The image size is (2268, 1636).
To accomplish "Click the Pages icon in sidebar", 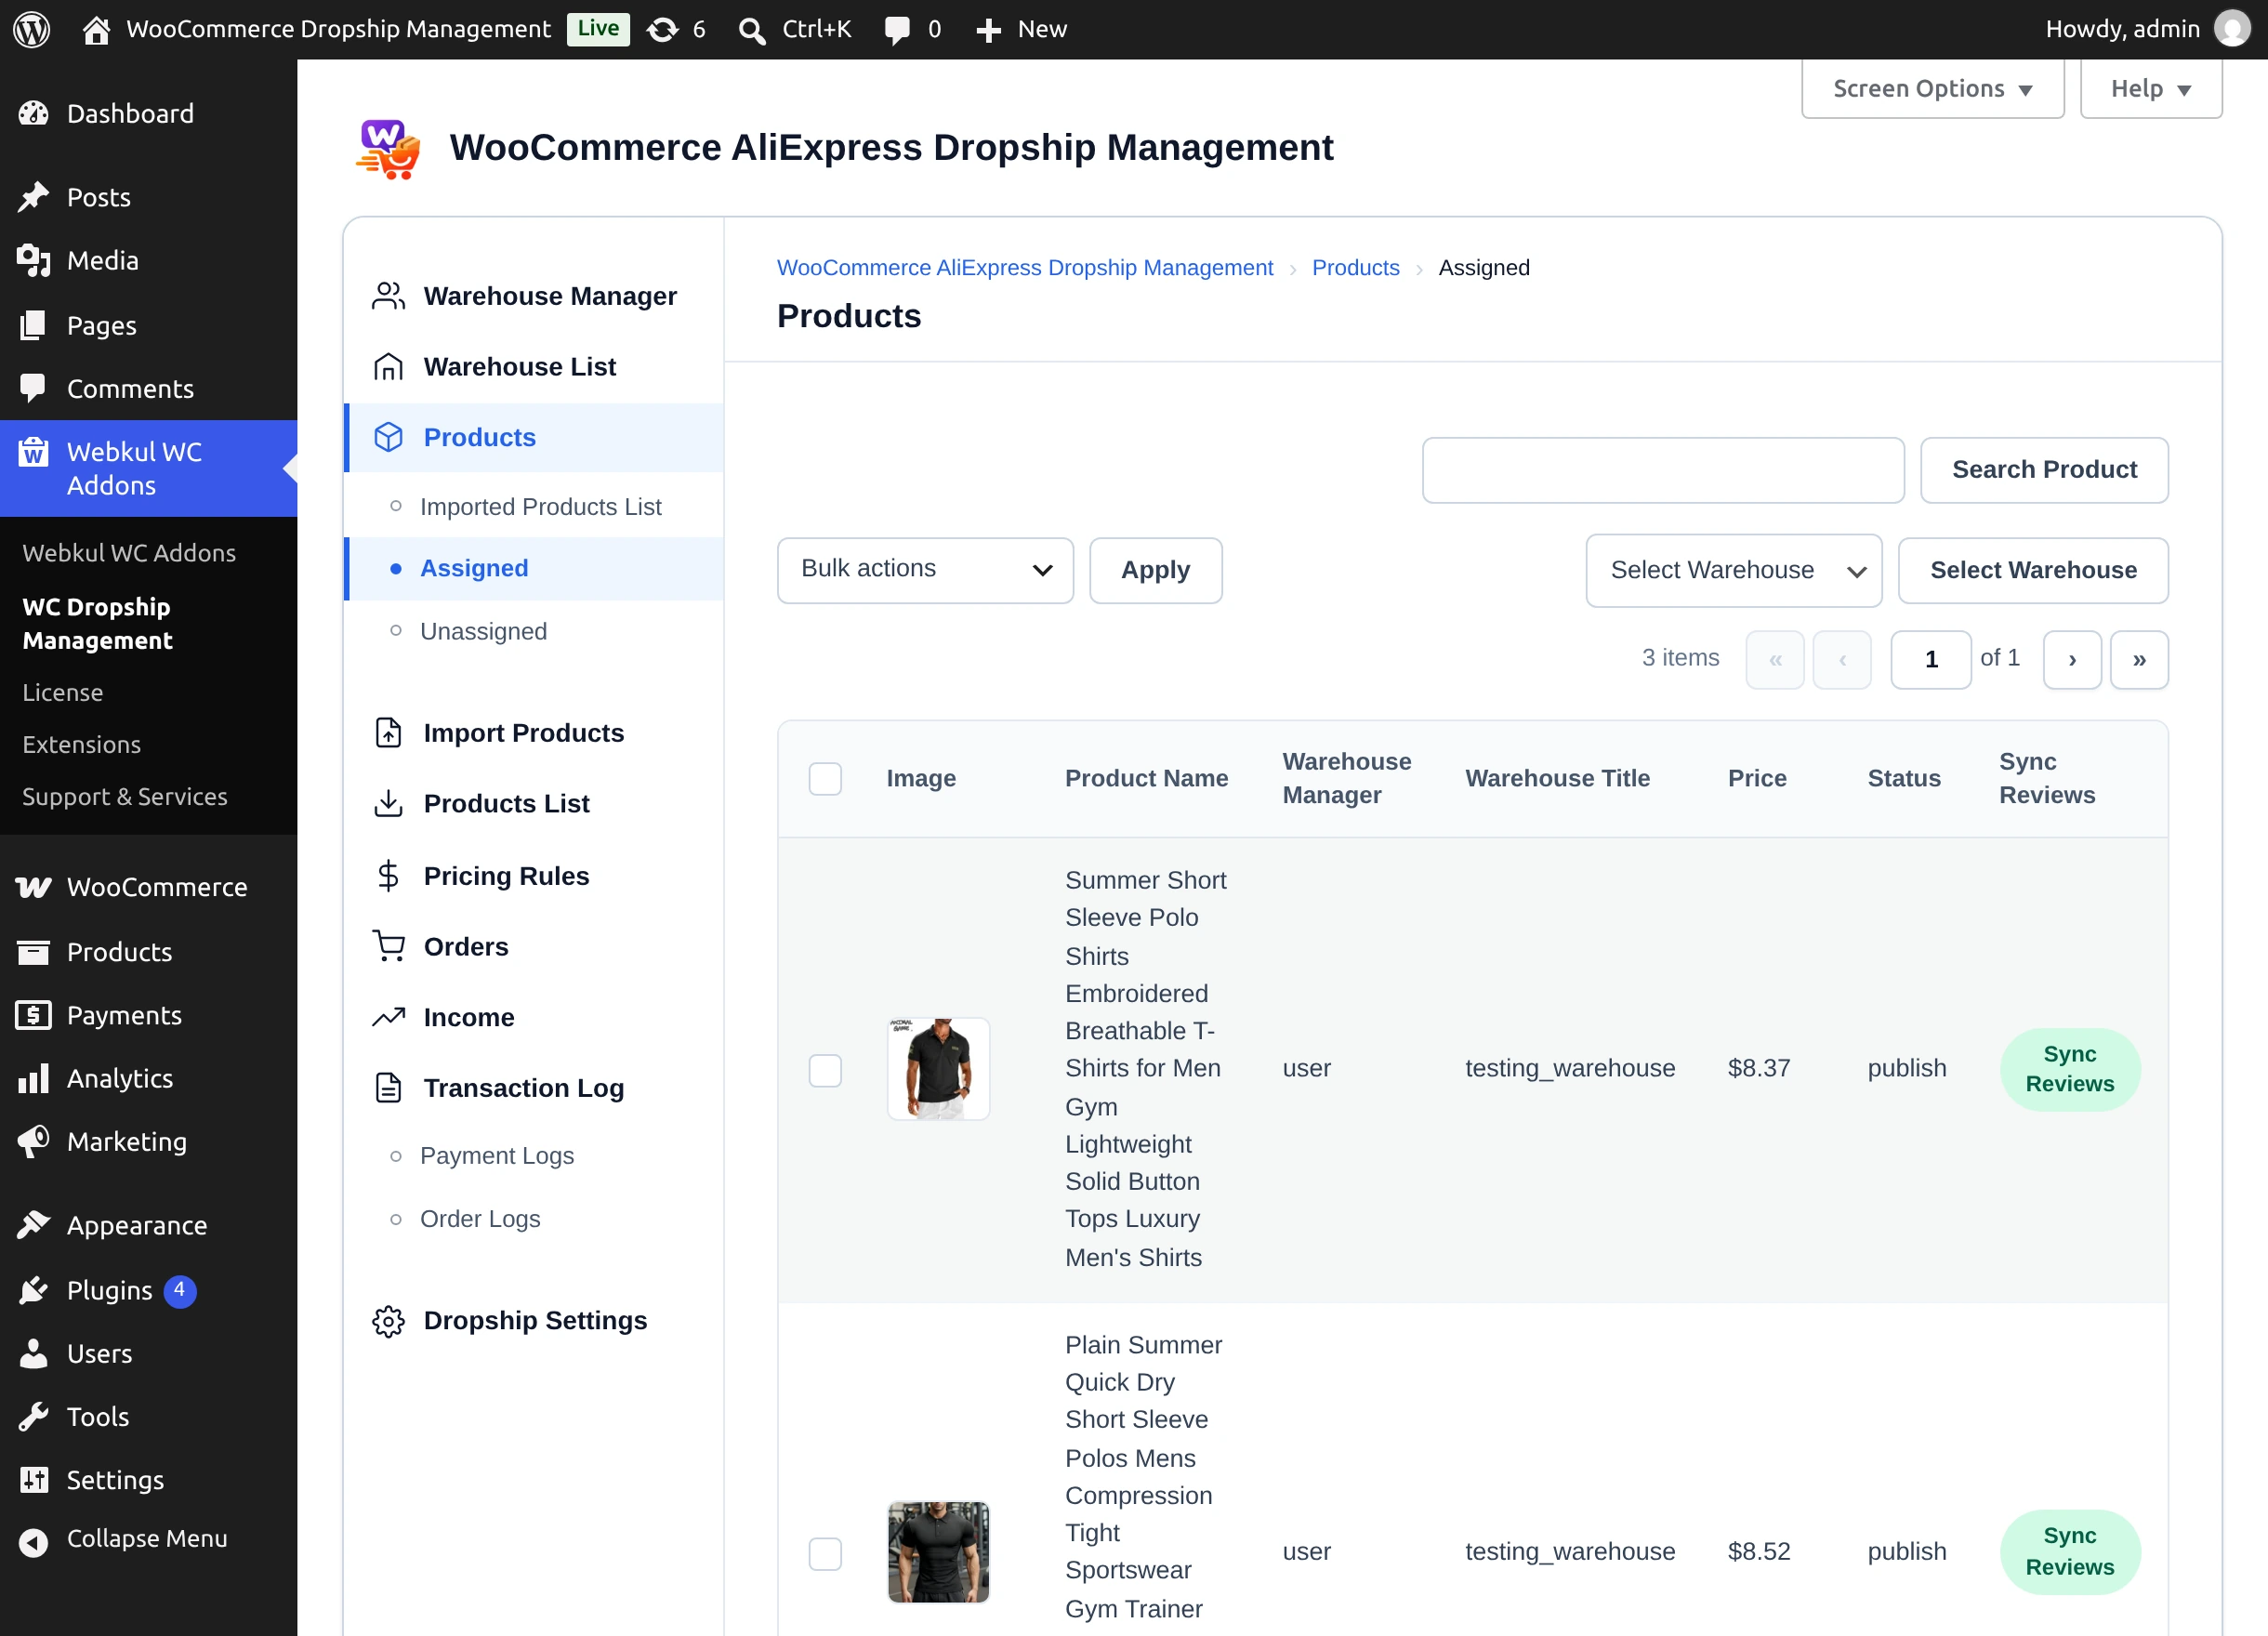I will [33, 325].
